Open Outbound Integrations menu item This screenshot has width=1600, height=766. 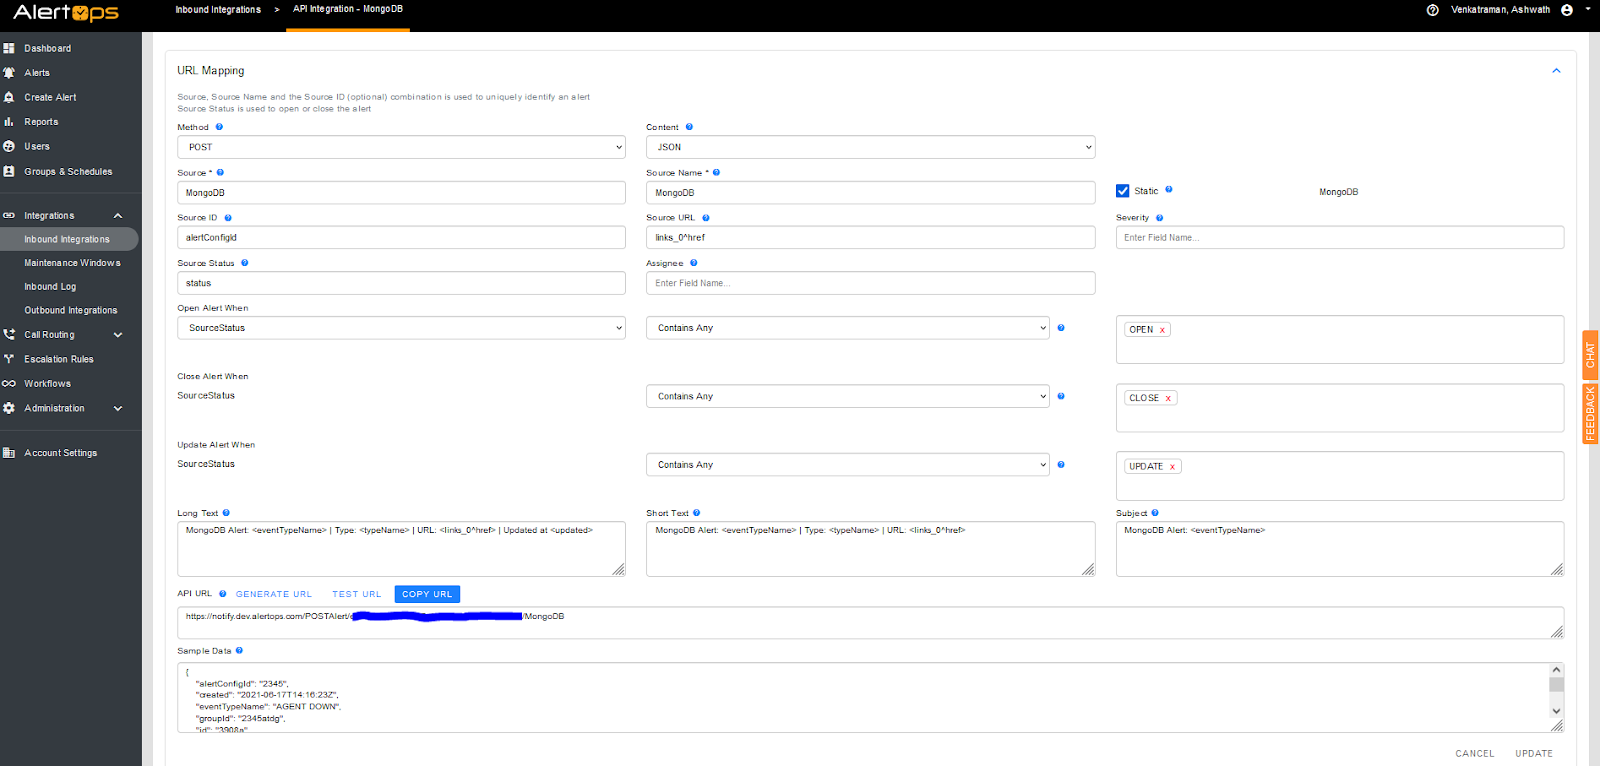click(71, 311)
